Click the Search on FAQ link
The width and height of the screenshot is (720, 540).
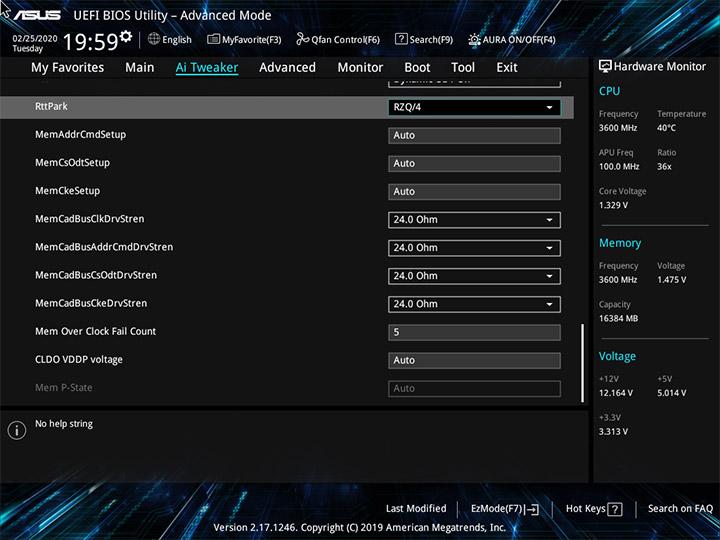point(680,509)
